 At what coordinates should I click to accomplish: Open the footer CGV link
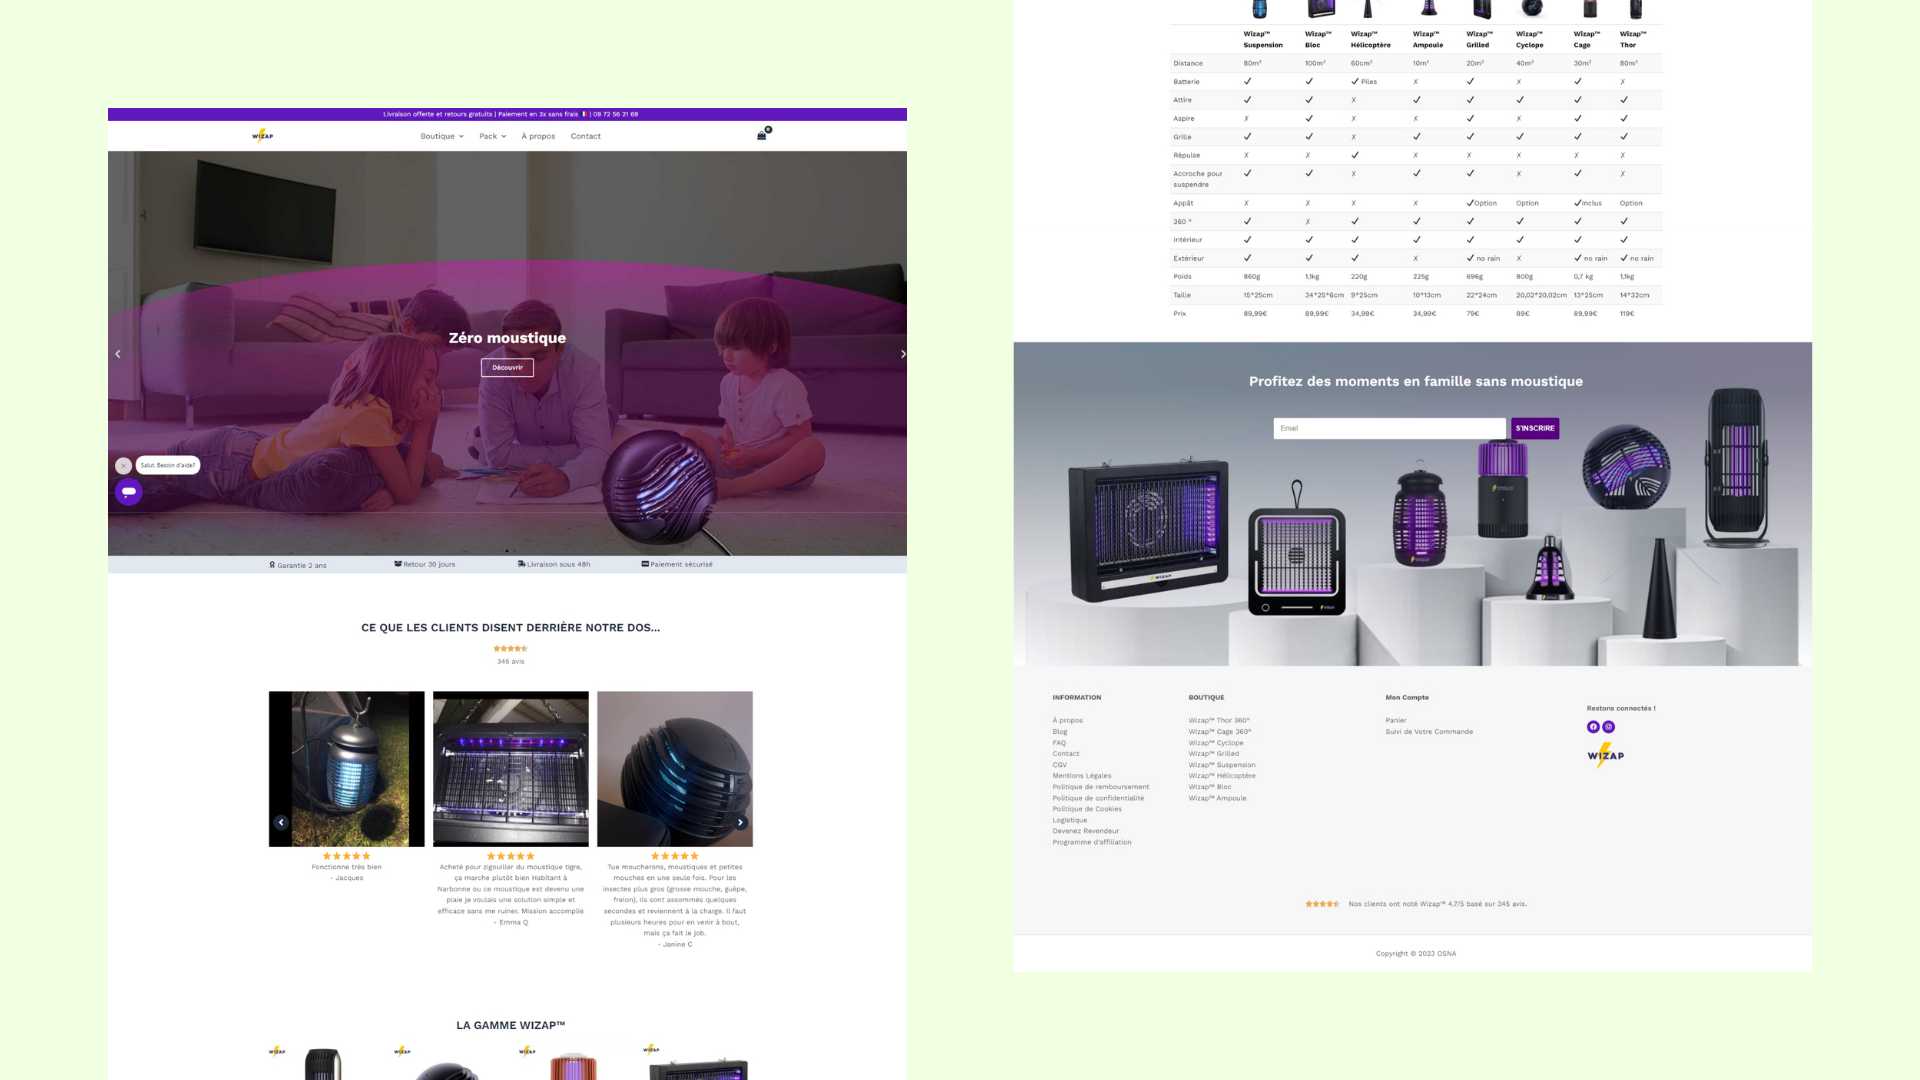pos(1059,764)
